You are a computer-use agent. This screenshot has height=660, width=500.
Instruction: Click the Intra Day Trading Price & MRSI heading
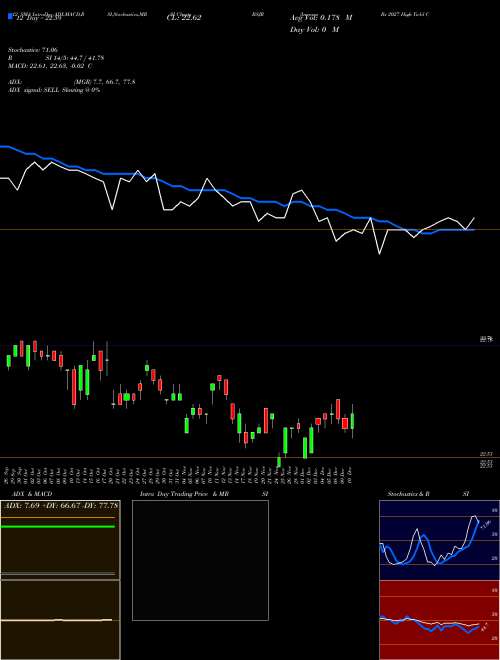tap(204, 494)
